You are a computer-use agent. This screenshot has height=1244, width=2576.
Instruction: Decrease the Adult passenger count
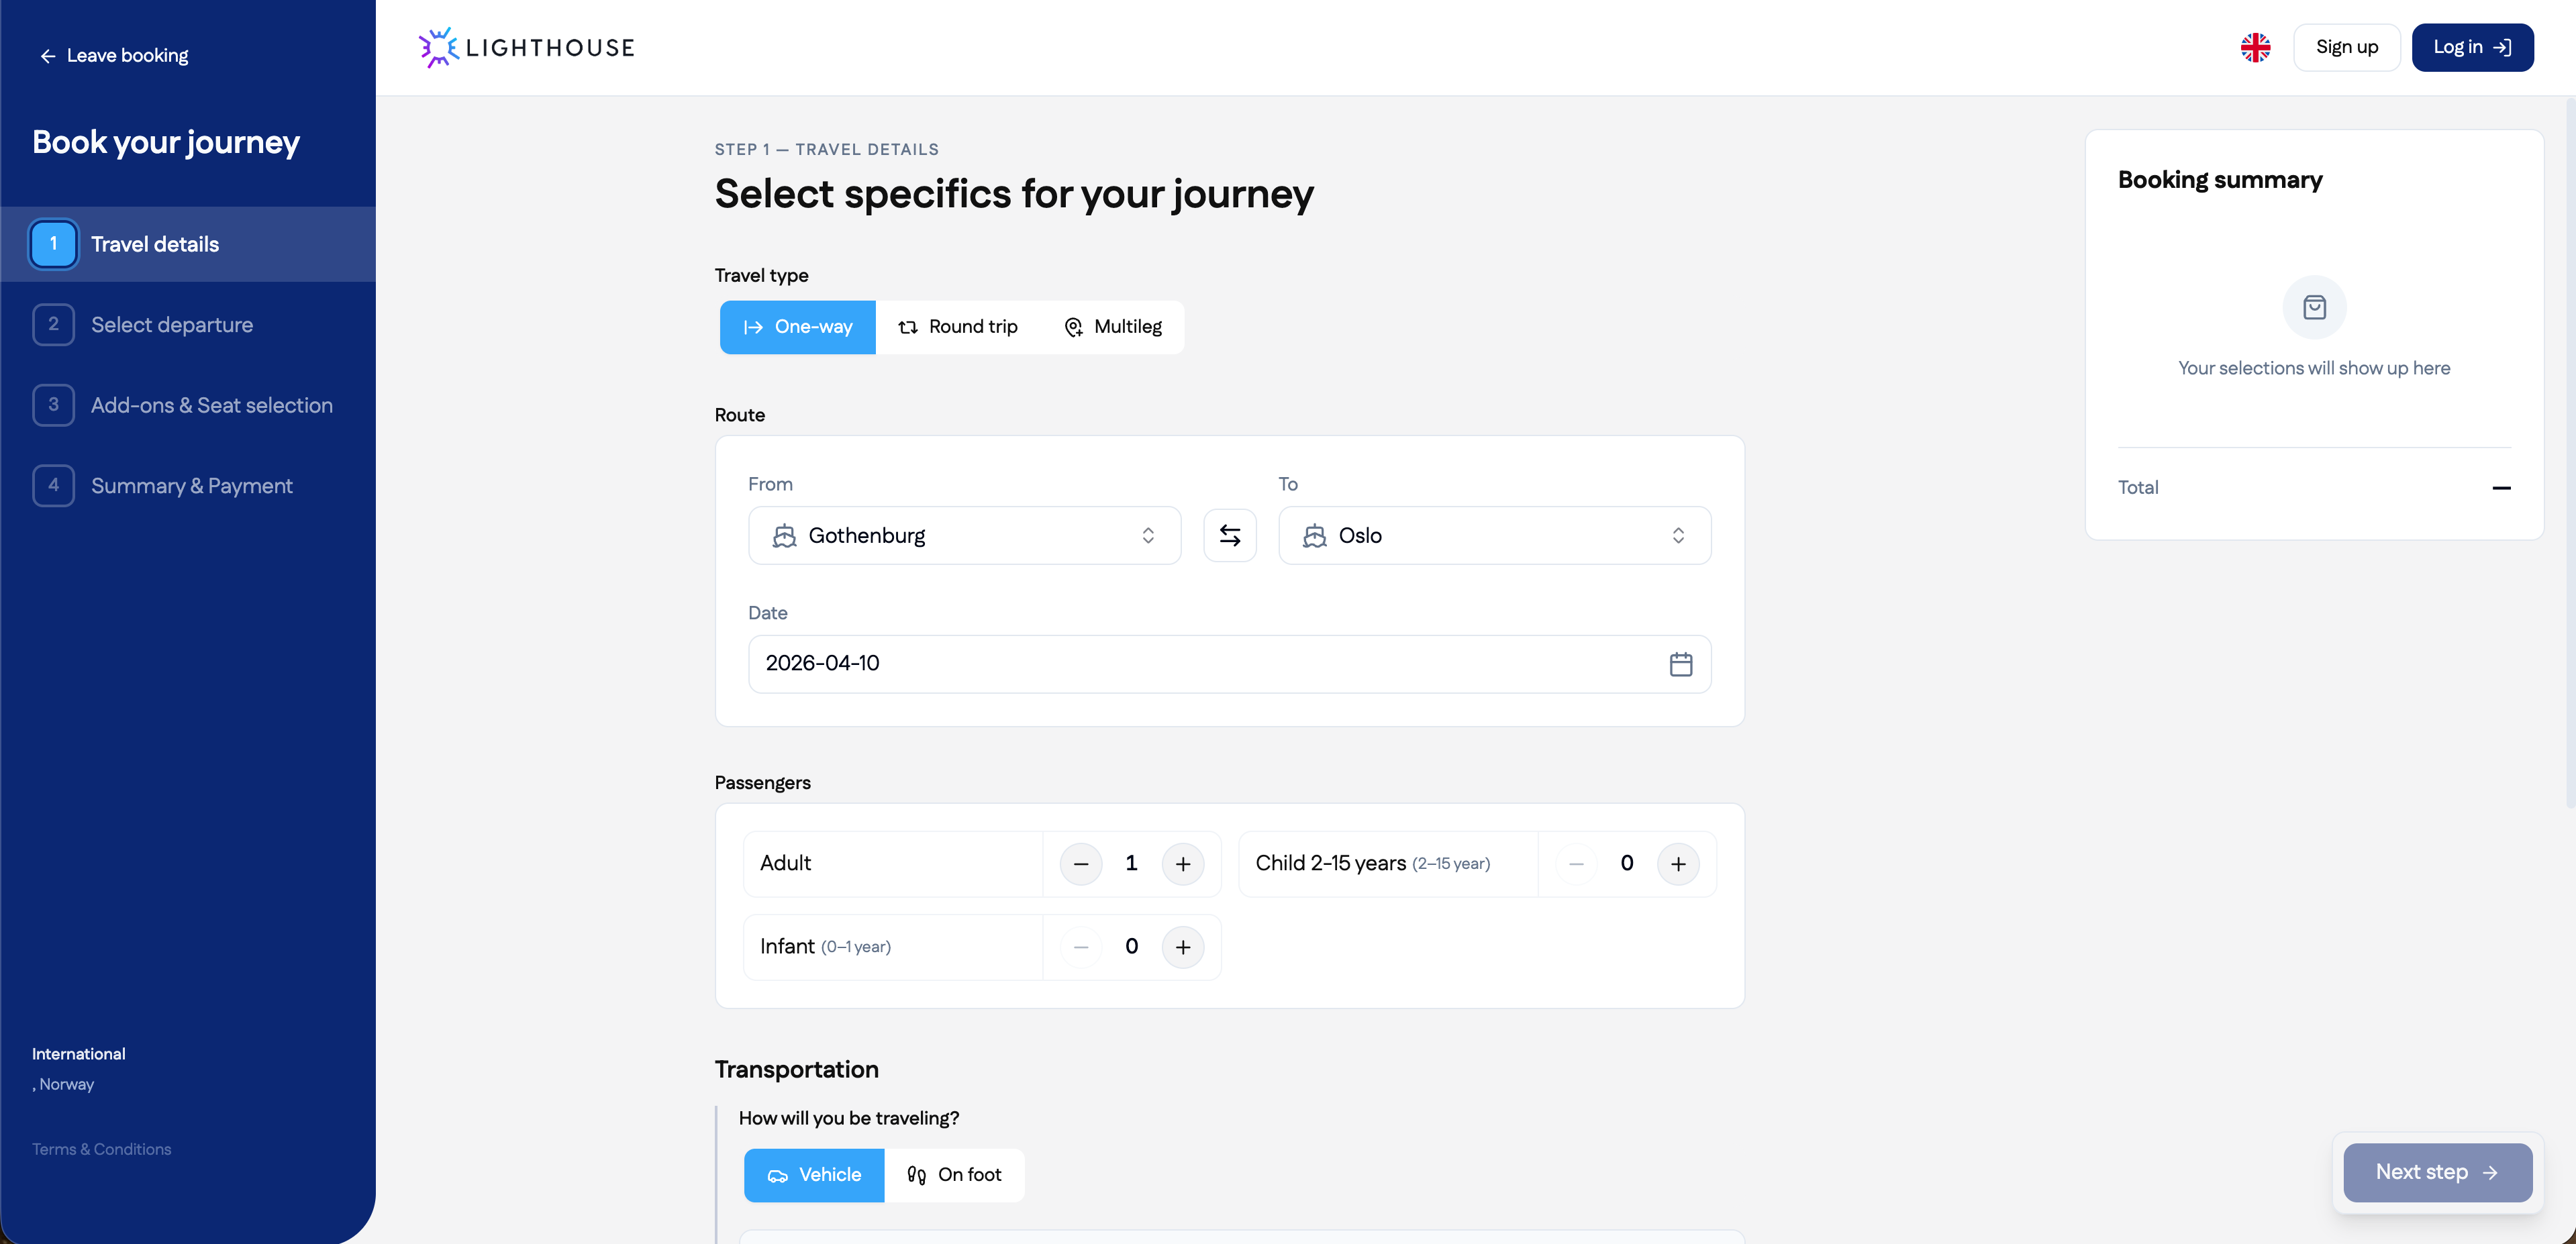(1080, 864)
